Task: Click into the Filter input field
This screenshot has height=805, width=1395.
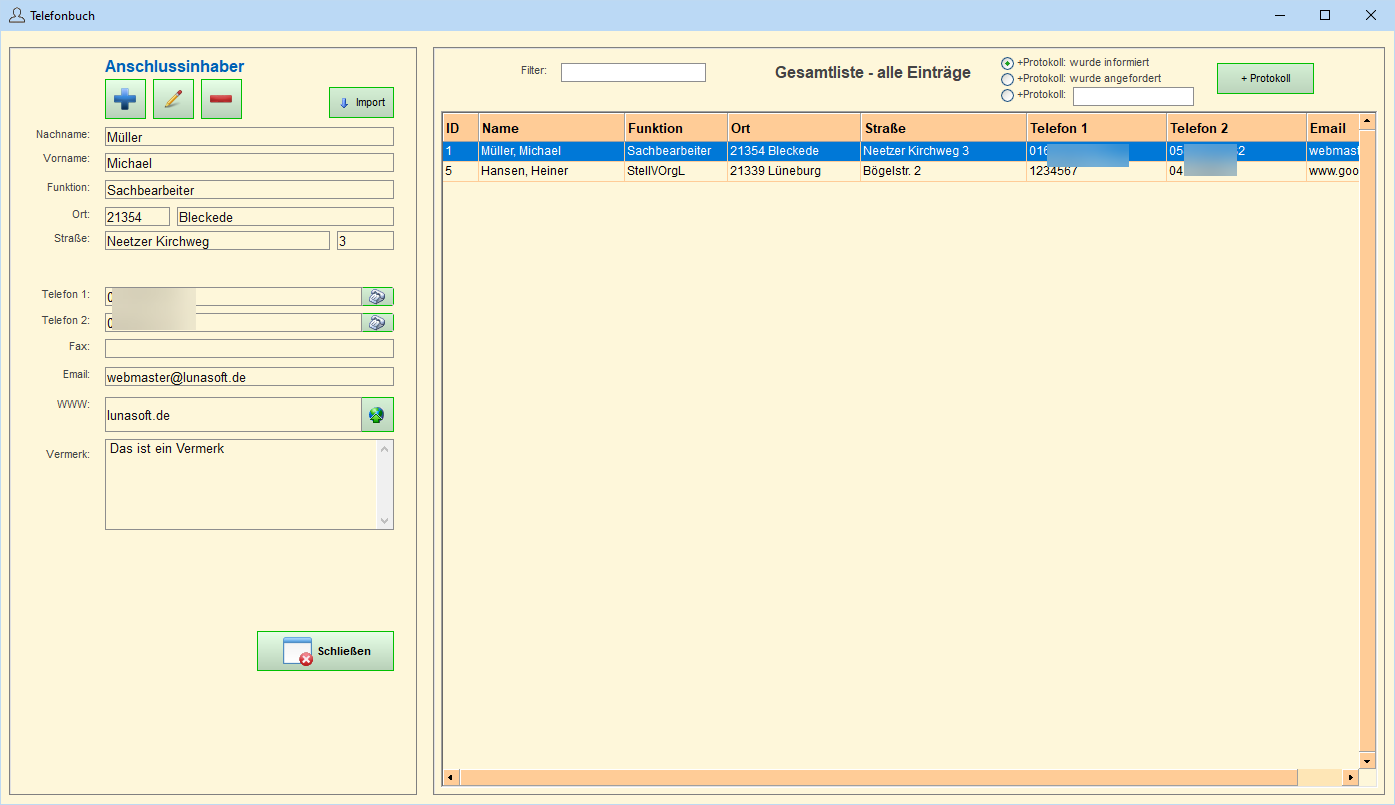Action: coord(633,73)
